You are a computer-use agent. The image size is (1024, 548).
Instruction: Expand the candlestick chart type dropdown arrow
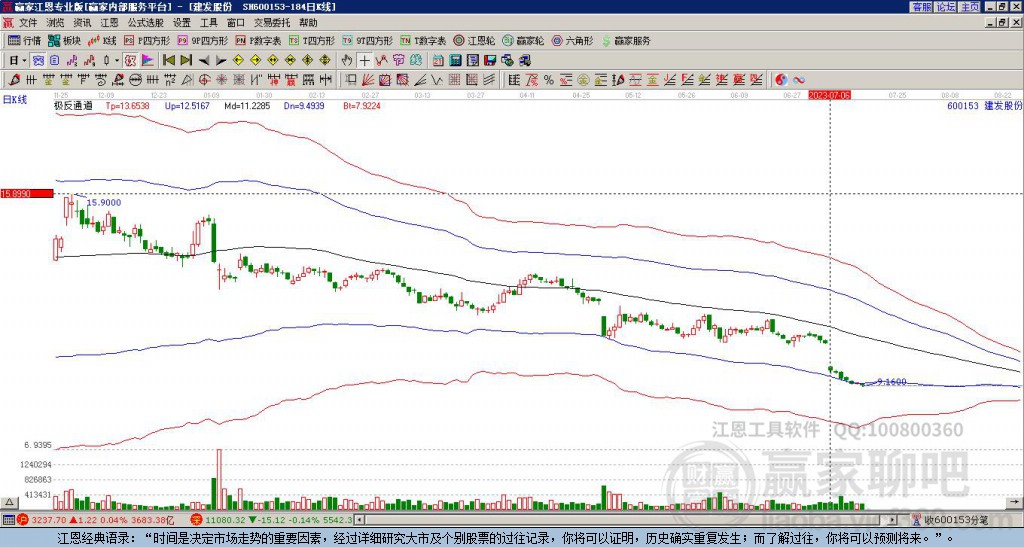117,61
